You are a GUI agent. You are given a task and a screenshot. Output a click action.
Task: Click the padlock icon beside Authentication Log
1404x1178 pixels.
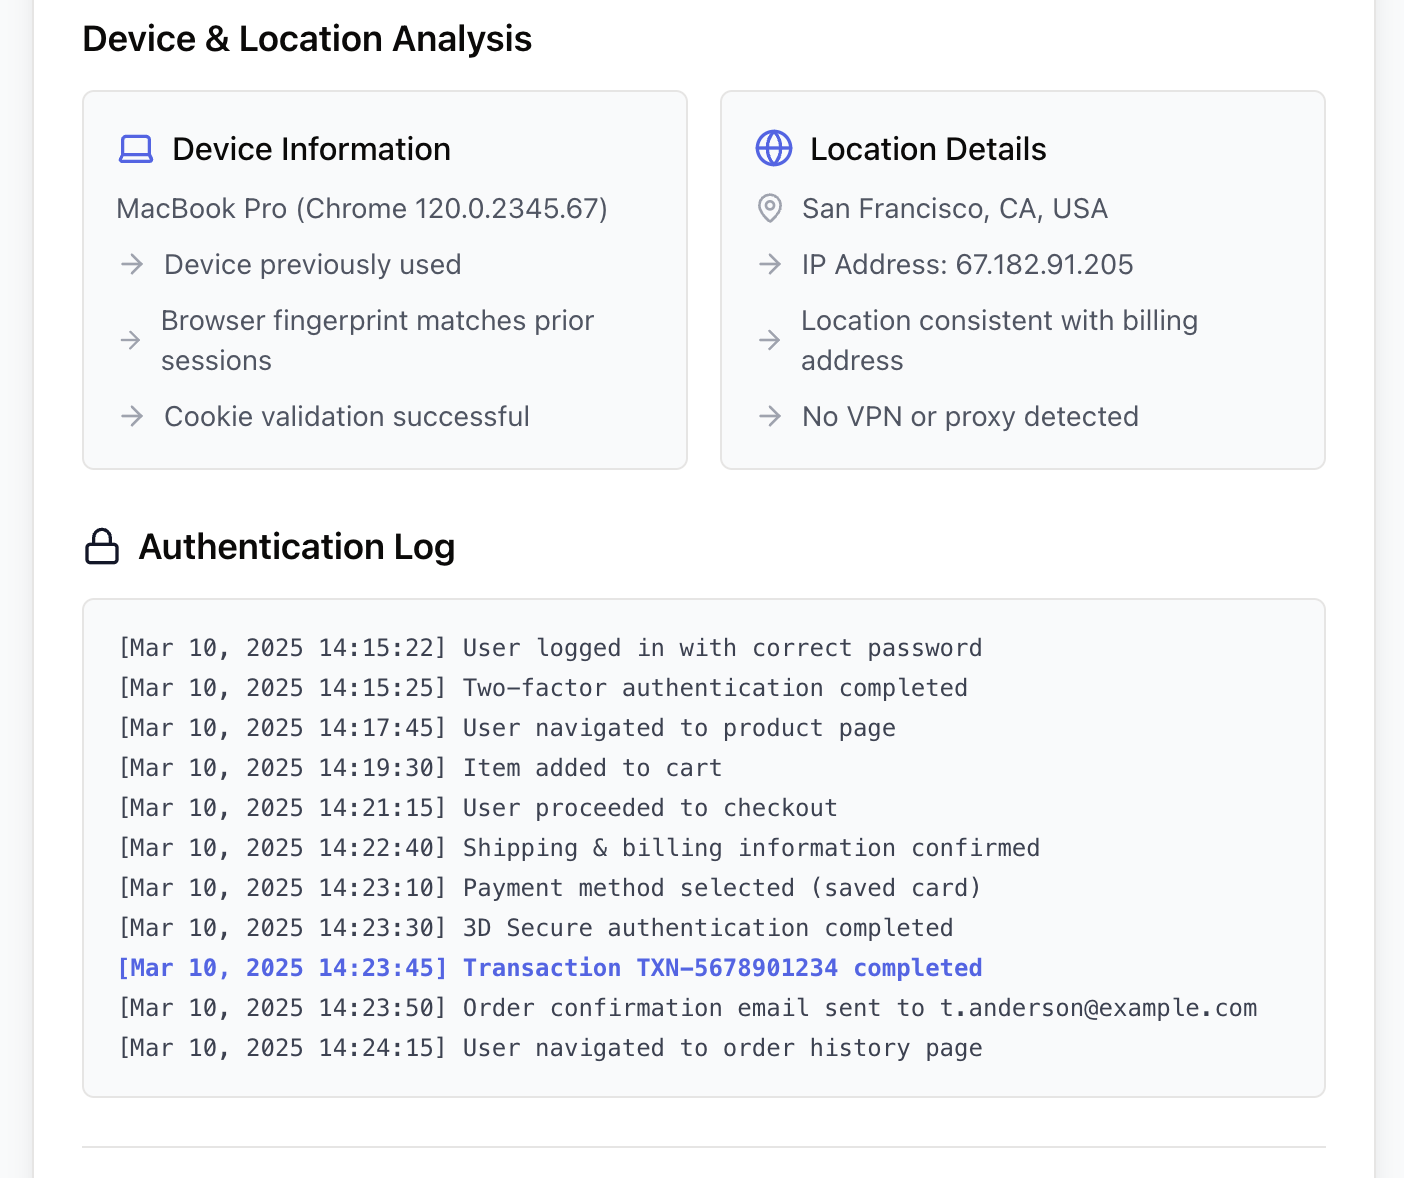point(102,547)
